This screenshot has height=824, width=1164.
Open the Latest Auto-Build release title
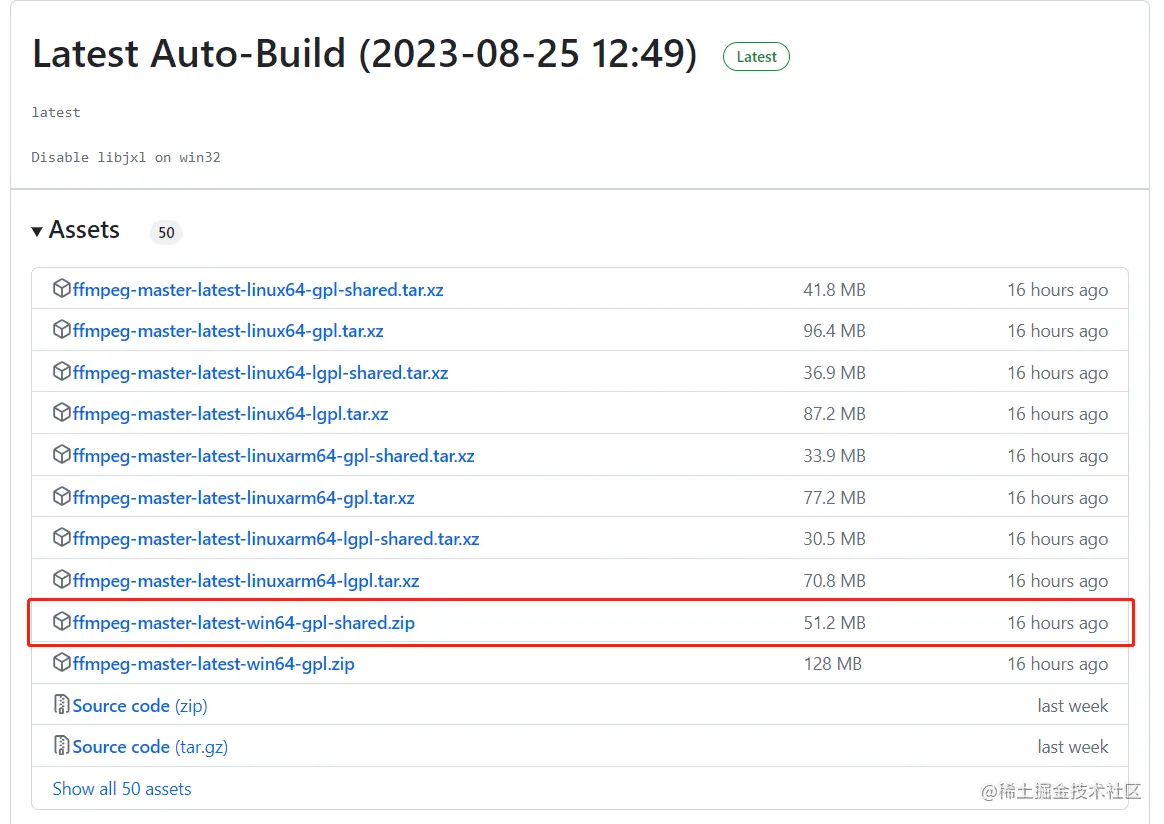364,54
